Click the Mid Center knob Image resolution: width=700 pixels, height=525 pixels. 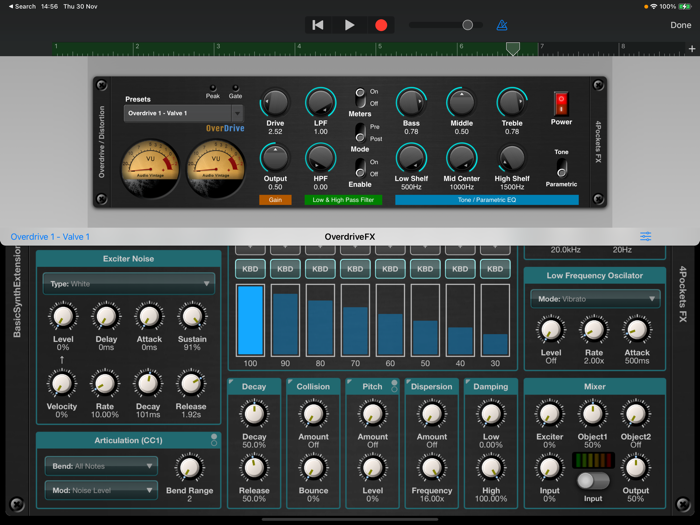(x=462, y=158)
